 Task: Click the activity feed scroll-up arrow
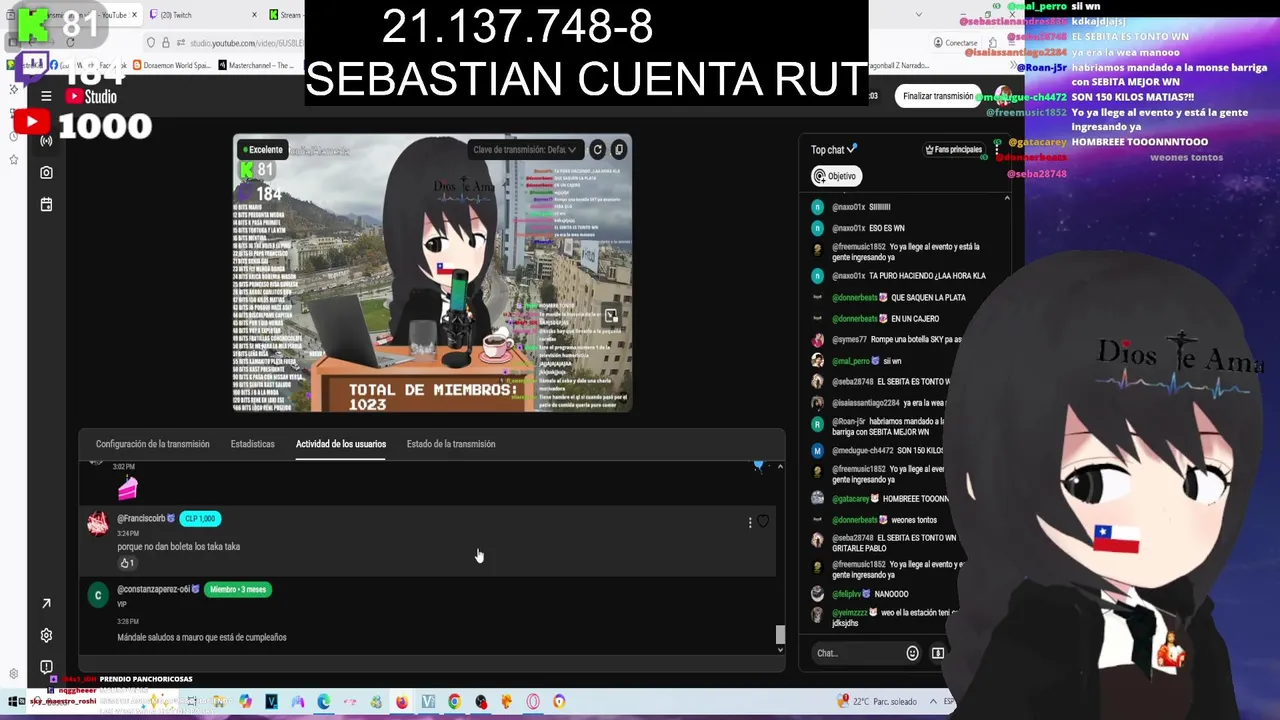click(780, 467)
